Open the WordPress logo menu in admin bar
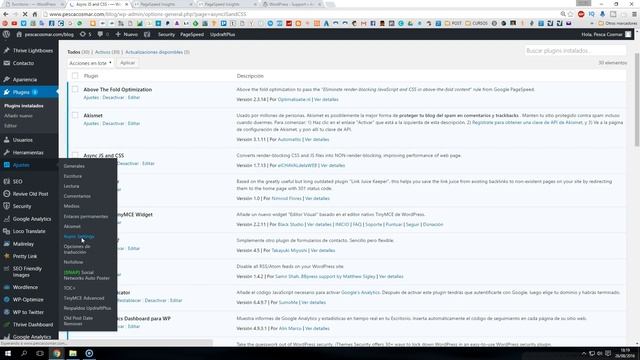The image size is (640, 360). pos(6,34)
